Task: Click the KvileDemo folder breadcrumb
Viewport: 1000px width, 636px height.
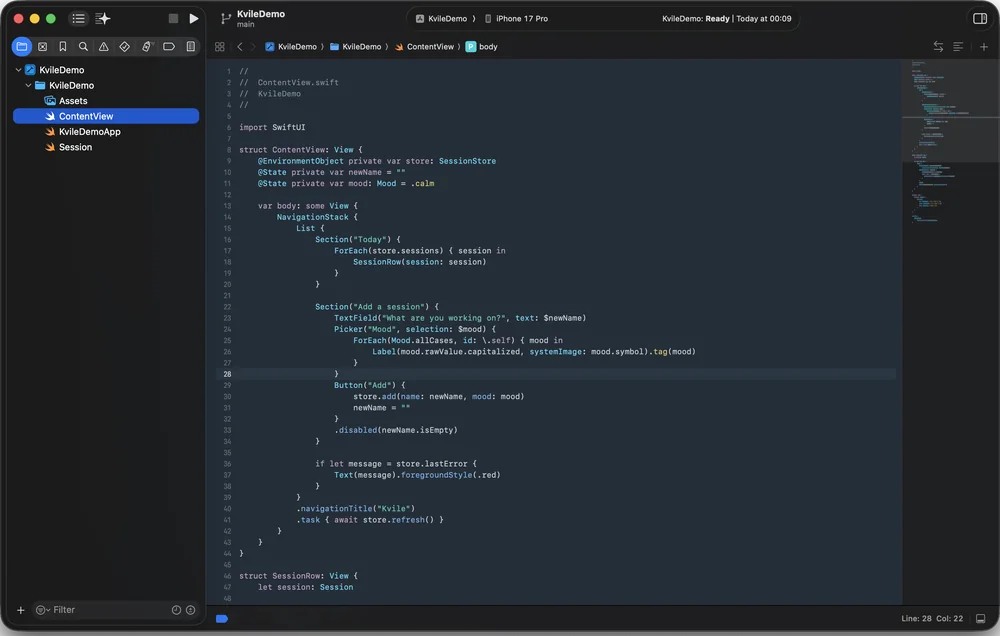Action: tap(355, 47)
